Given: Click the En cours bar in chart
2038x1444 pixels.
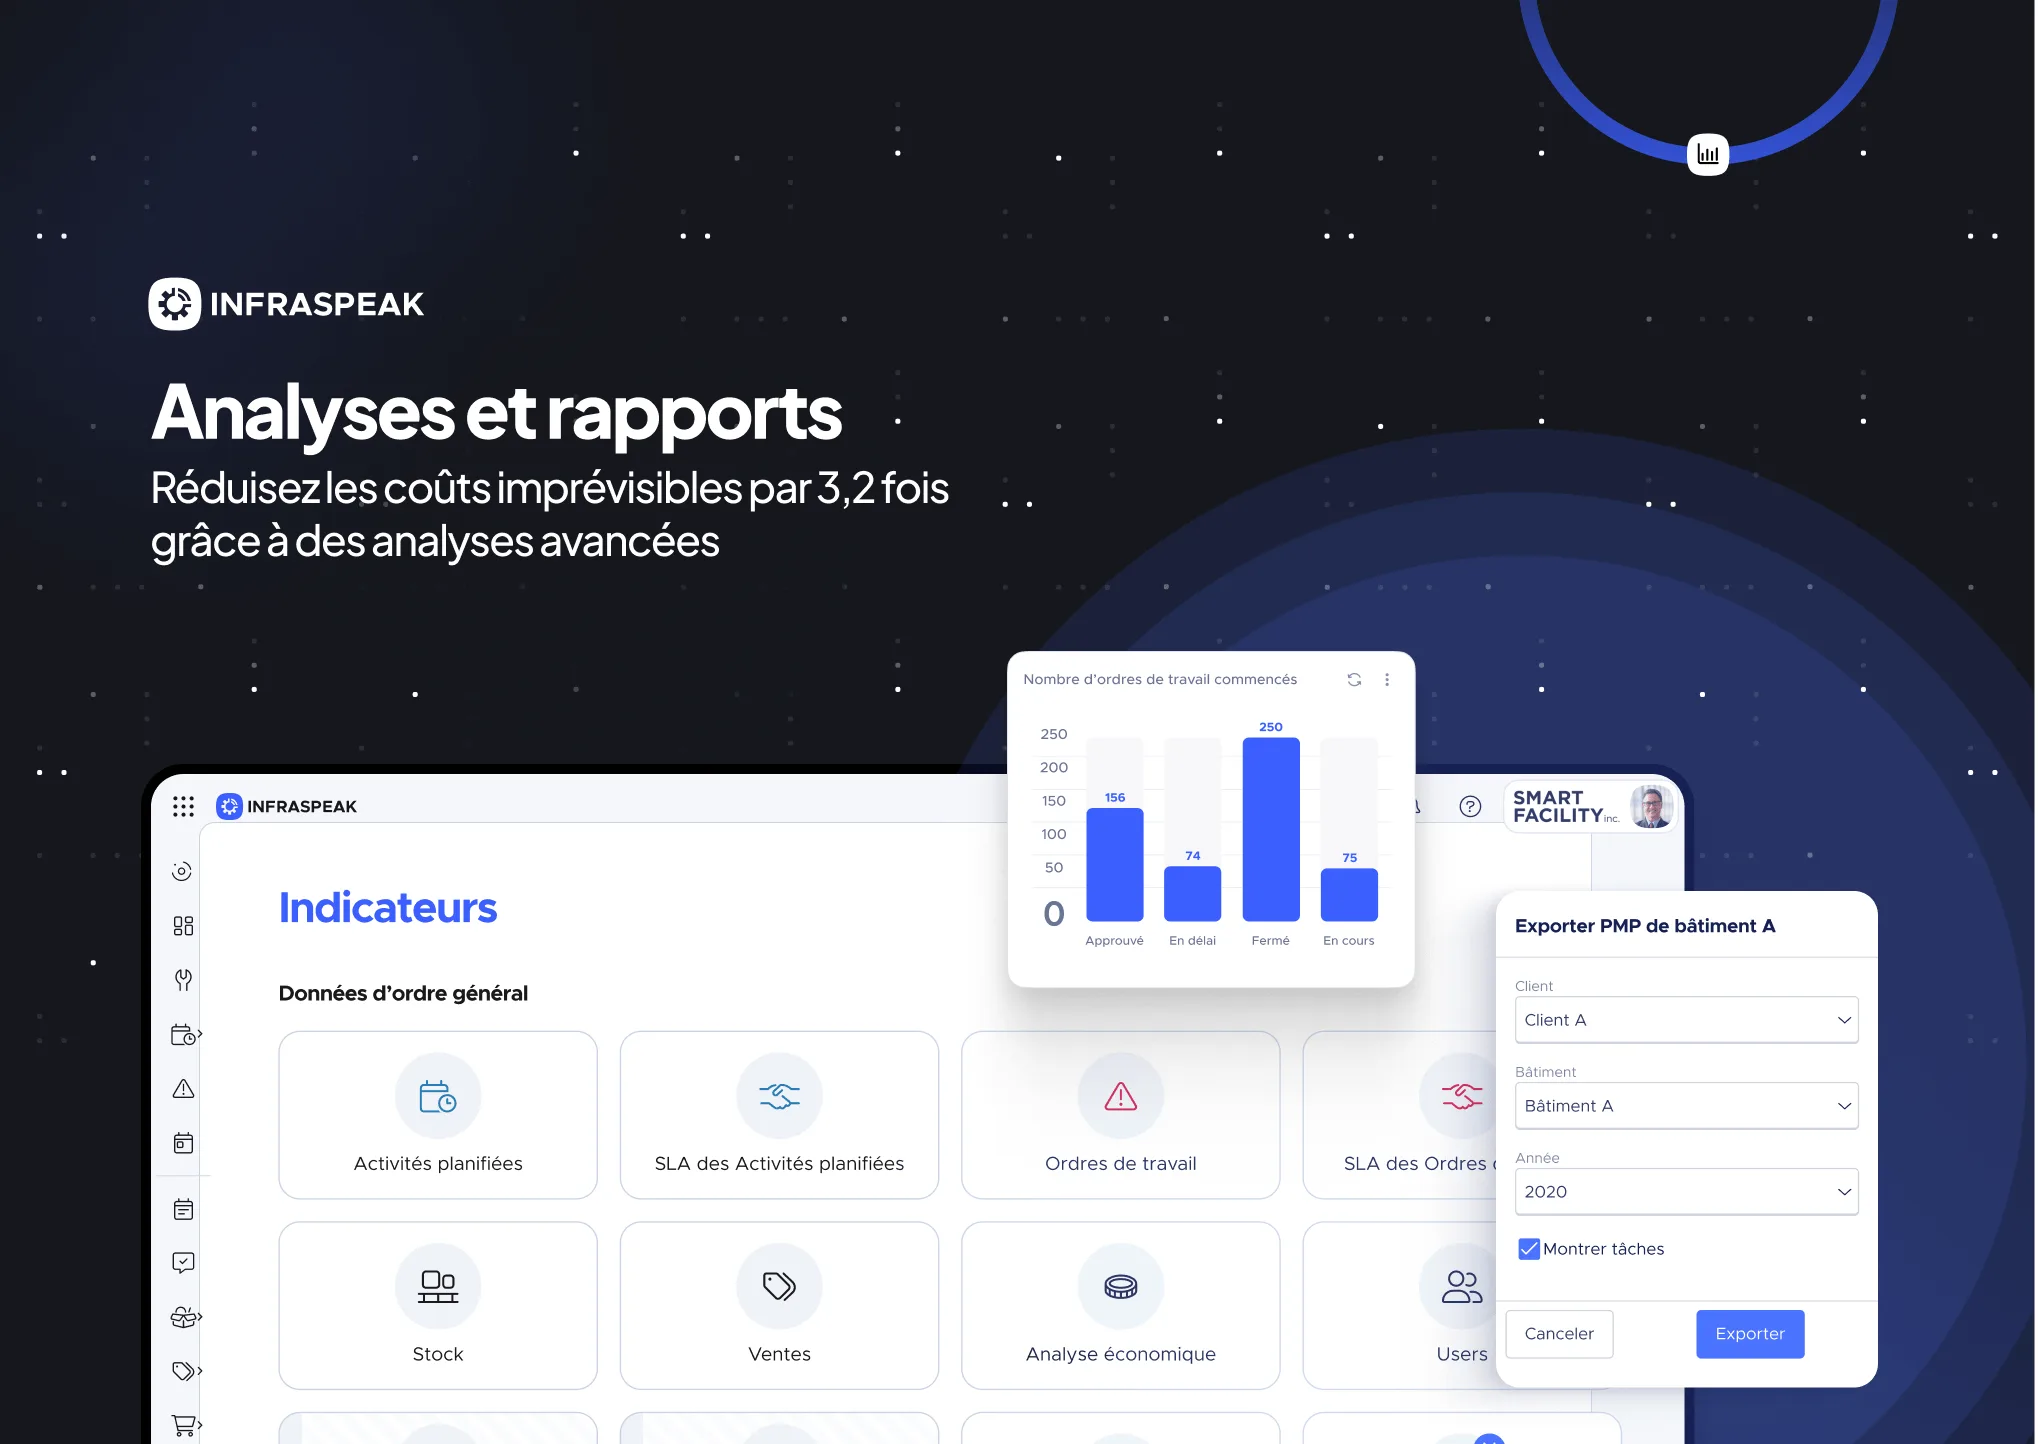Looking at the screenshot, I should [1349, 895].
